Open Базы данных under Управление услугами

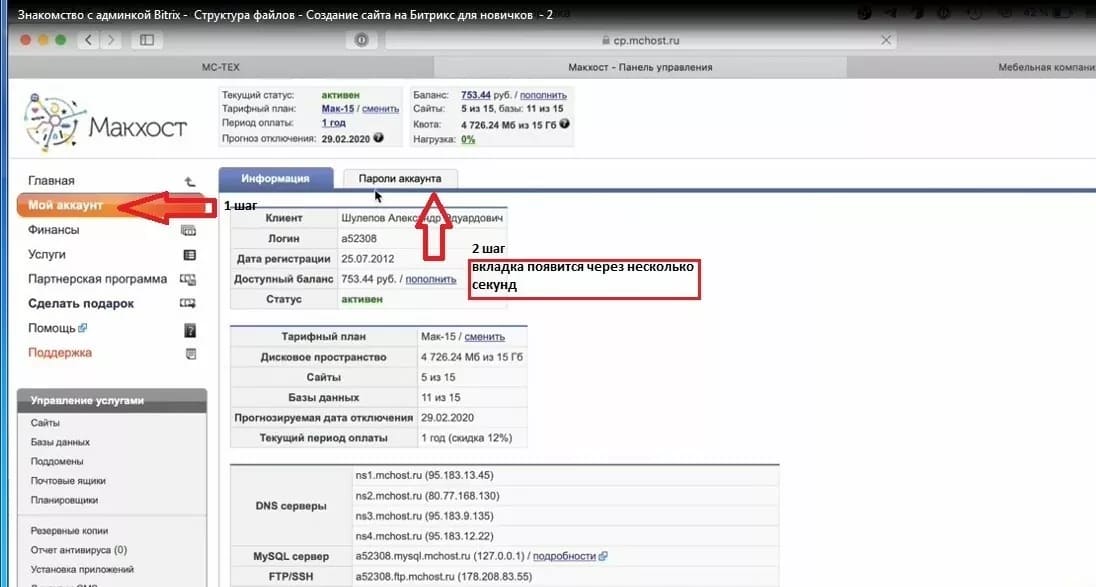[x=60, y=442]
